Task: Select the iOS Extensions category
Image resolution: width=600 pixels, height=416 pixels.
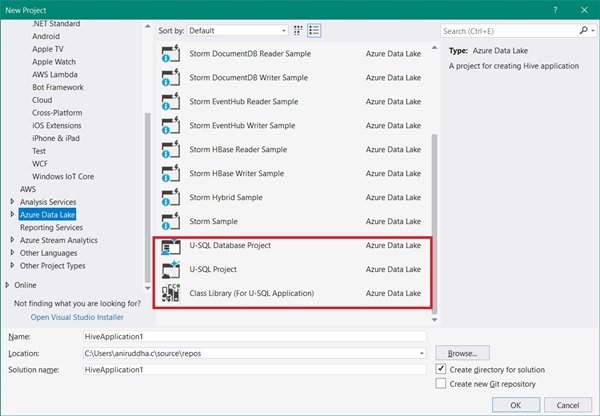Action: [x=57, y=126]
